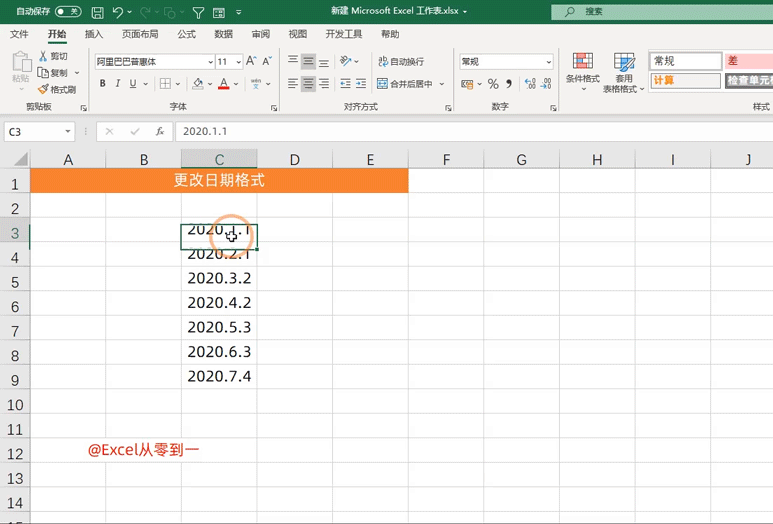Viewport: 773px width, 524px height.
Task: Click the cell borders icon
Action: (165, 83)
